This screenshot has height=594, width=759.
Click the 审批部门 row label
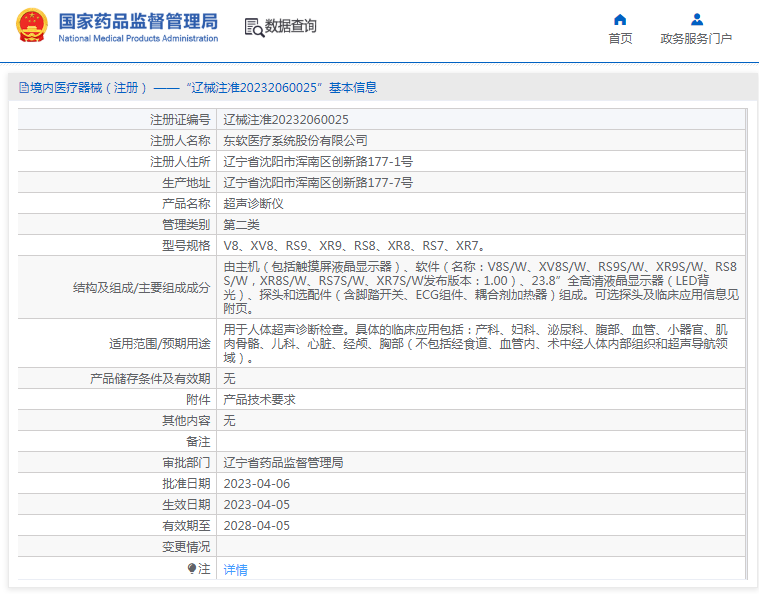(x=186, y=462)
